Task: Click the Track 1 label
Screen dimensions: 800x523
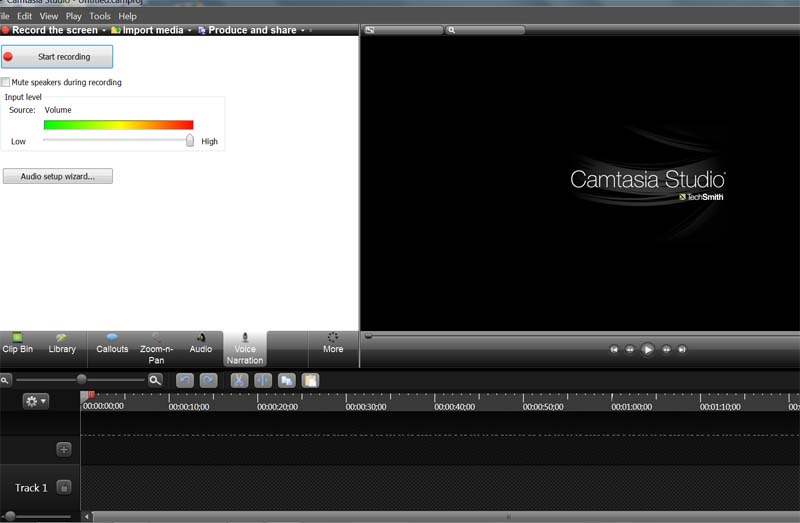Action: click(x=31, y=488)
